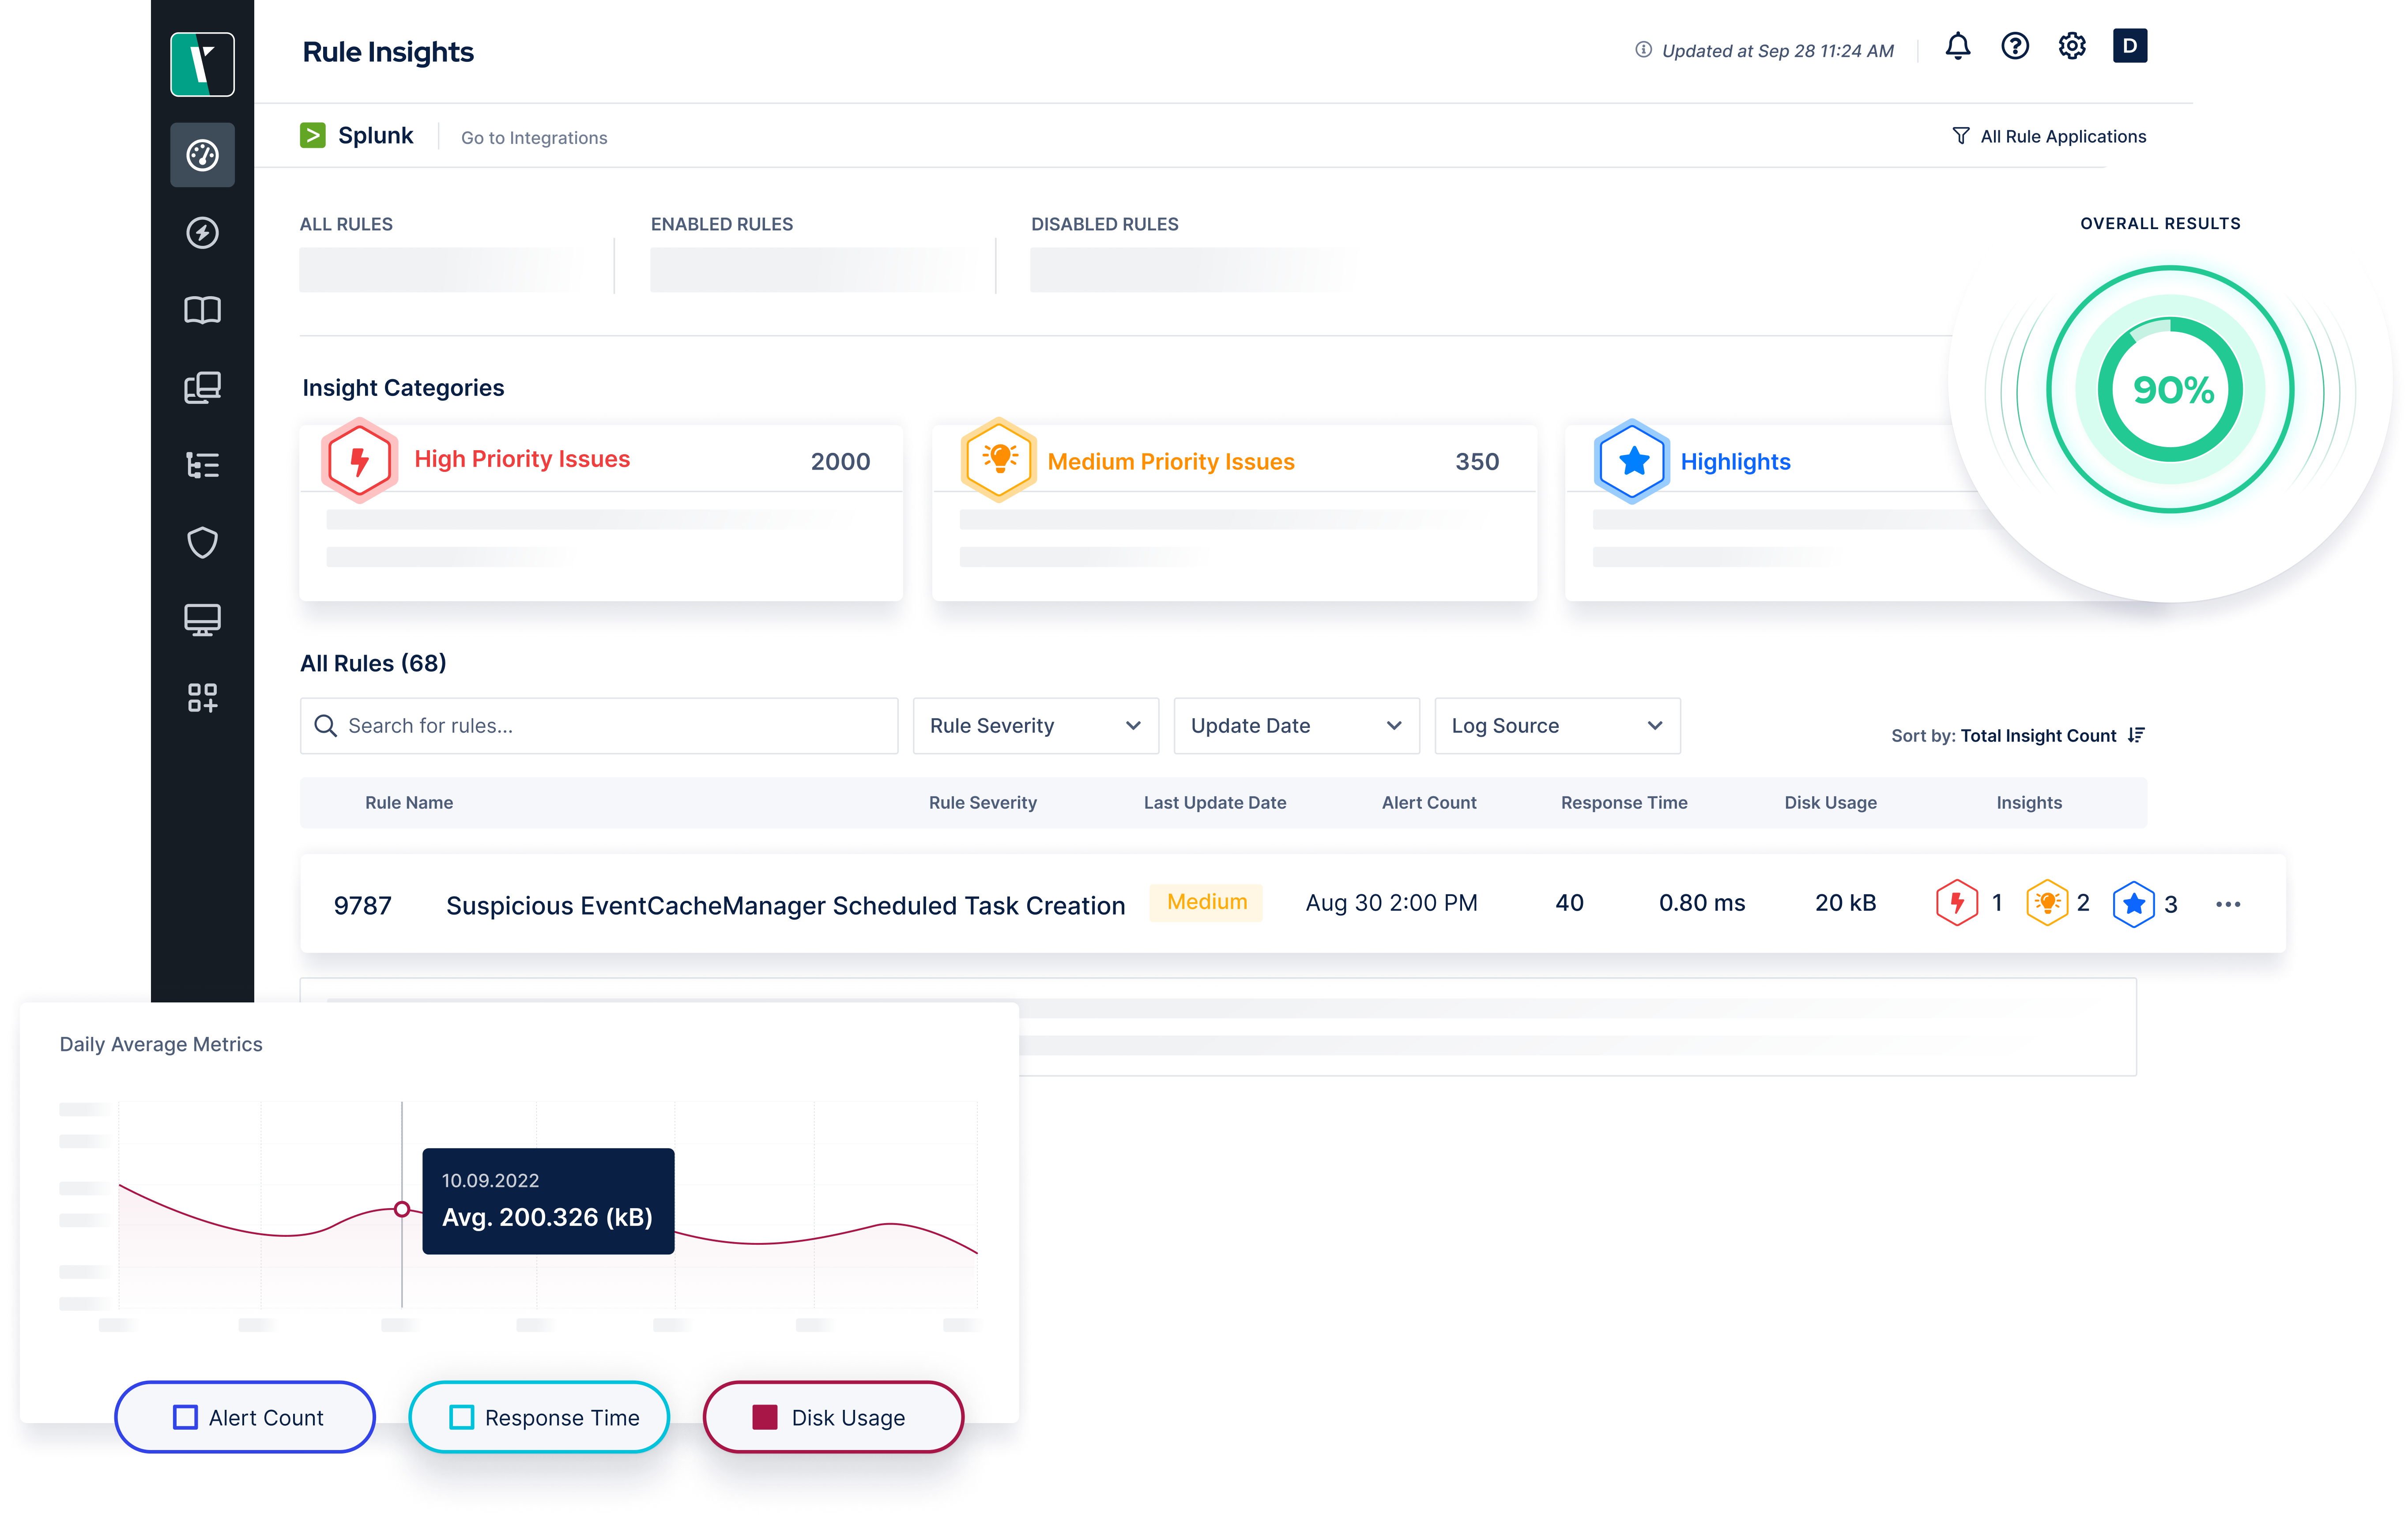Toggle the sort order icon
Image resolution: width=2408 pixels, height=1518 pixels.
click(2135, 735)
